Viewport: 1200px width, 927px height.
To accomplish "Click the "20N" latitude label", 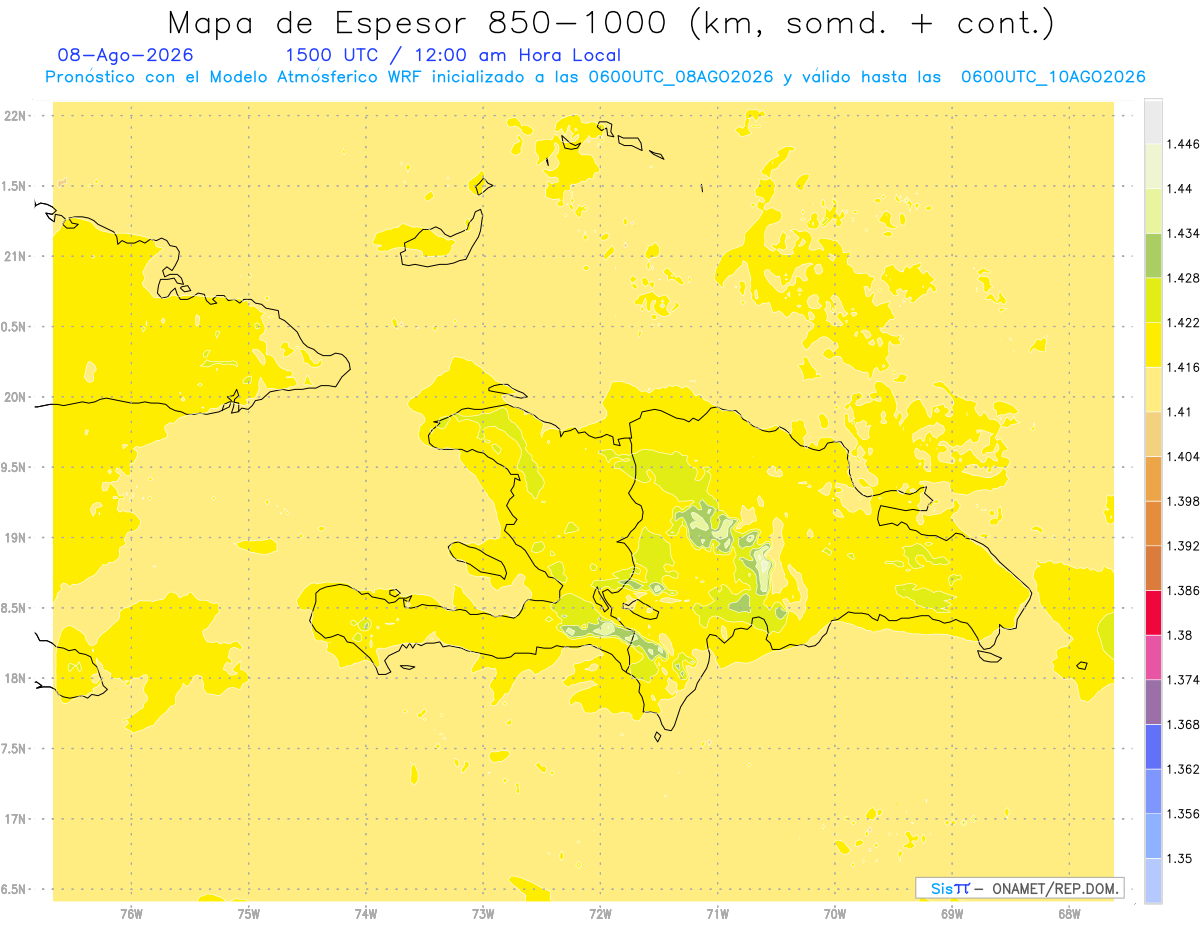I will coord(15,397).
